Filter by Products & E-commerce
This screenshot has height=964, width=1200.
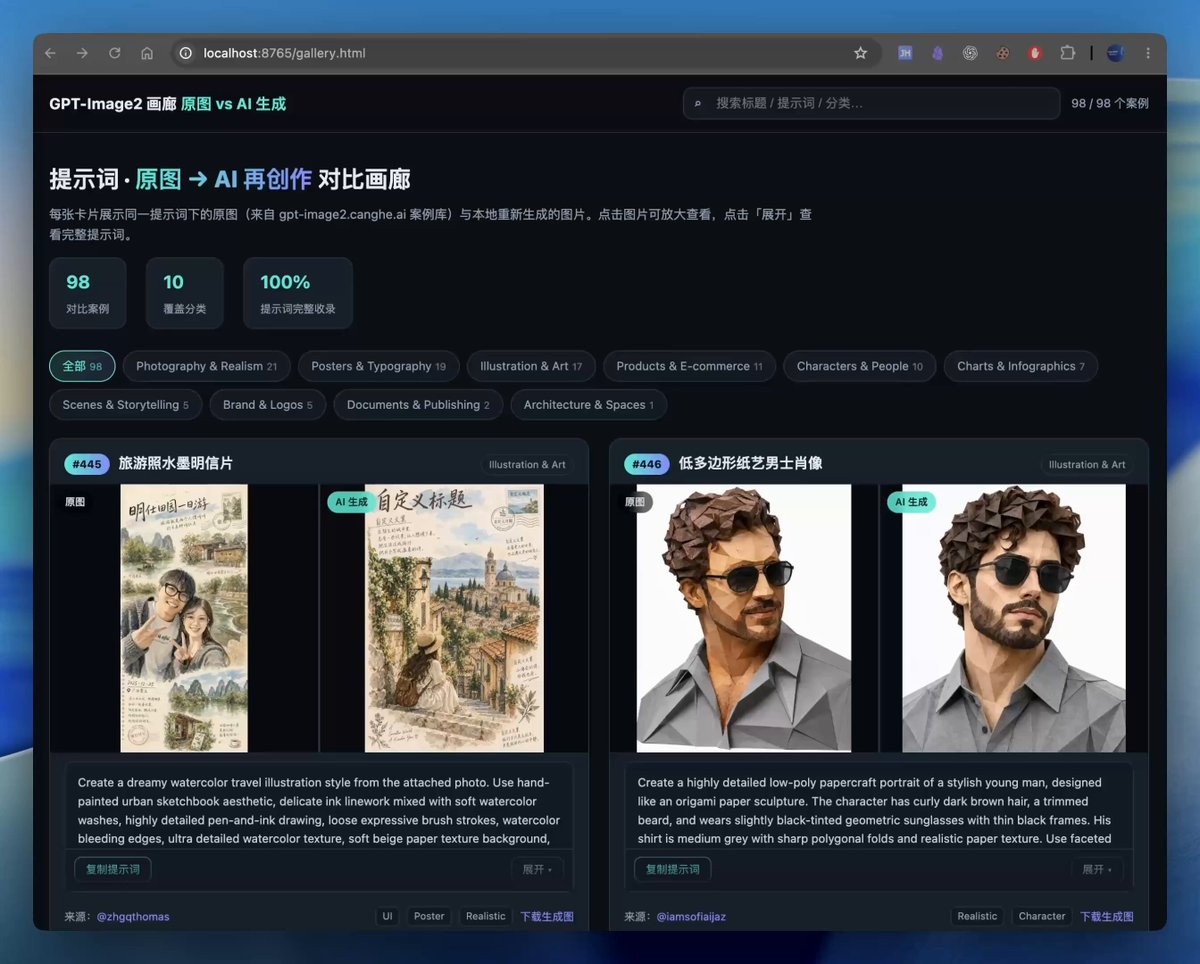(x=689, y=366)
